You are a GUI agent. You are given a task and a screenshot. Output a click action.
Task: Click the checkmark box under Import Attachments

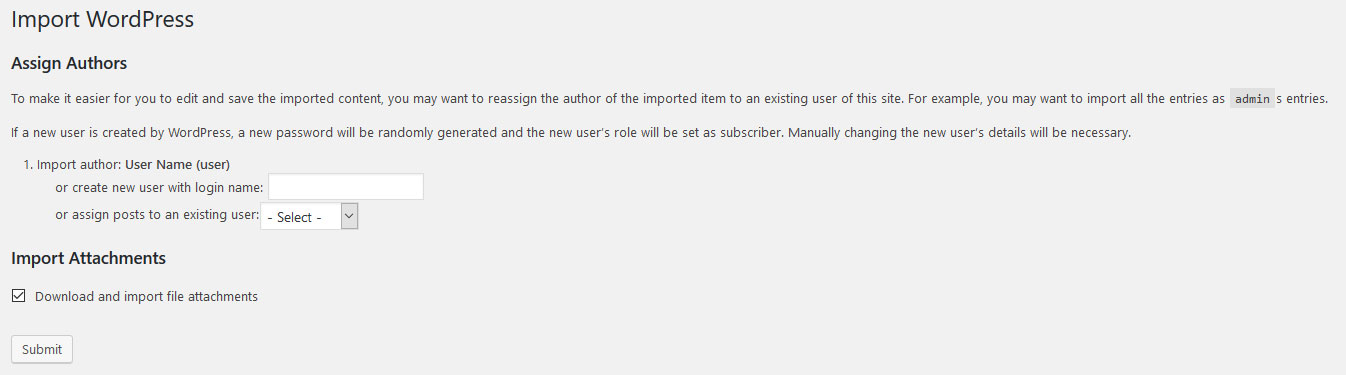(x=18, y=296)
